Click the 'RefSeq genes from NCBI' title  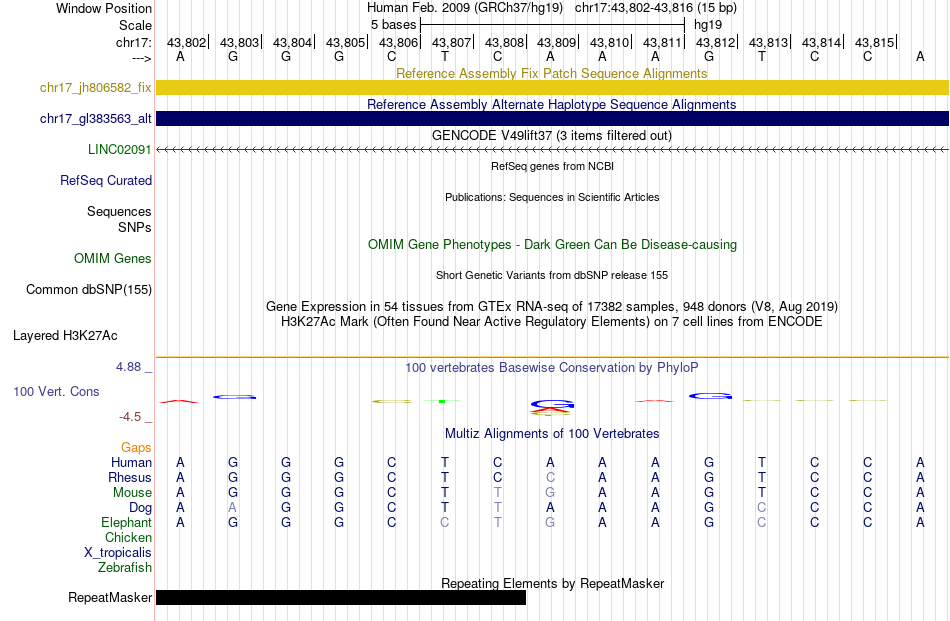tap(552, 166)
